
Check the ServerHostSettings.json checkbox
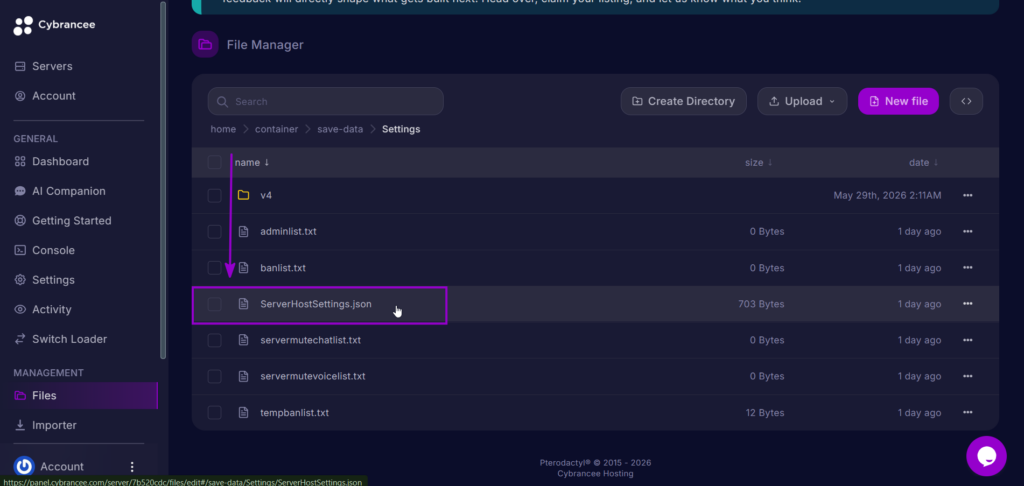click(214, 304)
